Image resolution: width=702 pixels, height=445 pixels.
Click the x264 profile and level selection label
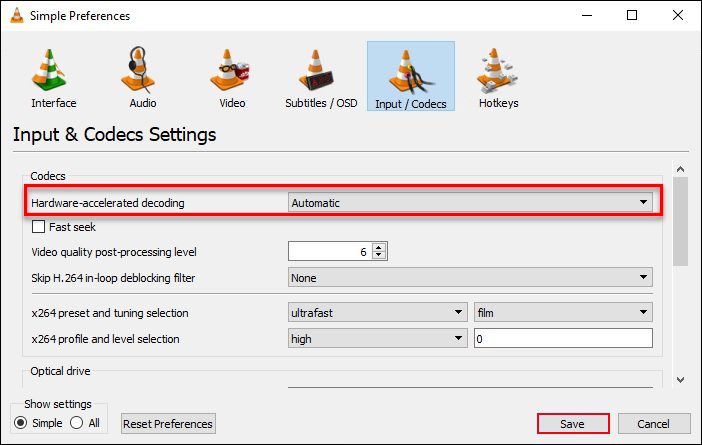(106, 339)
